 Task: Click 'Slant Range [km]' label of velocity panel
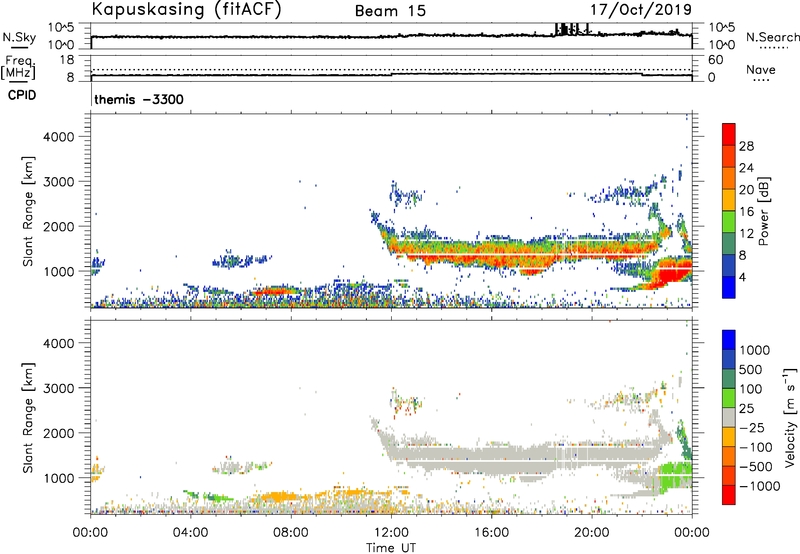pos(28,418)
